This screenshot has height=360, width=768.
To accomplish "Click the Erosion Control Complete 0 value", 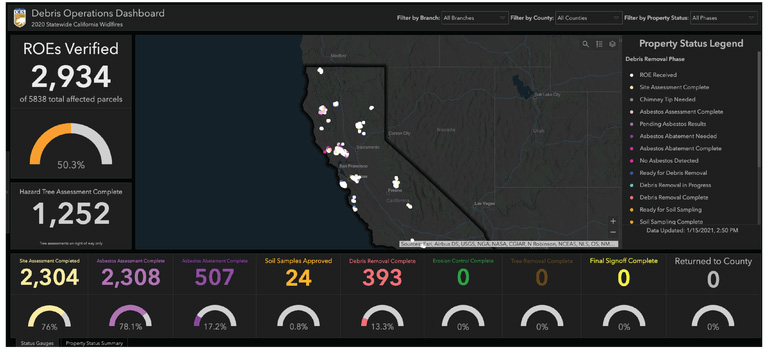I will click(463, 278).
